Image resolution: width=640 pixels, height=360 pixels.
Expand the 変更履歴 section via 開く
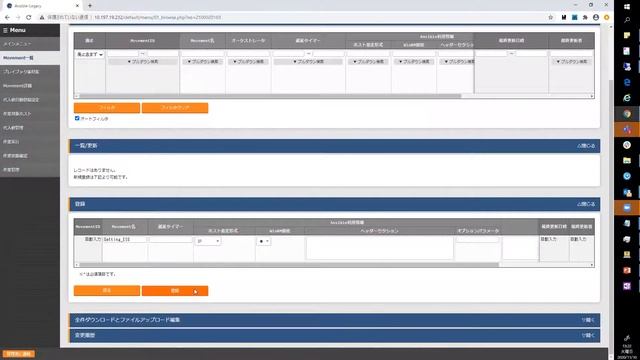(588, 335)
